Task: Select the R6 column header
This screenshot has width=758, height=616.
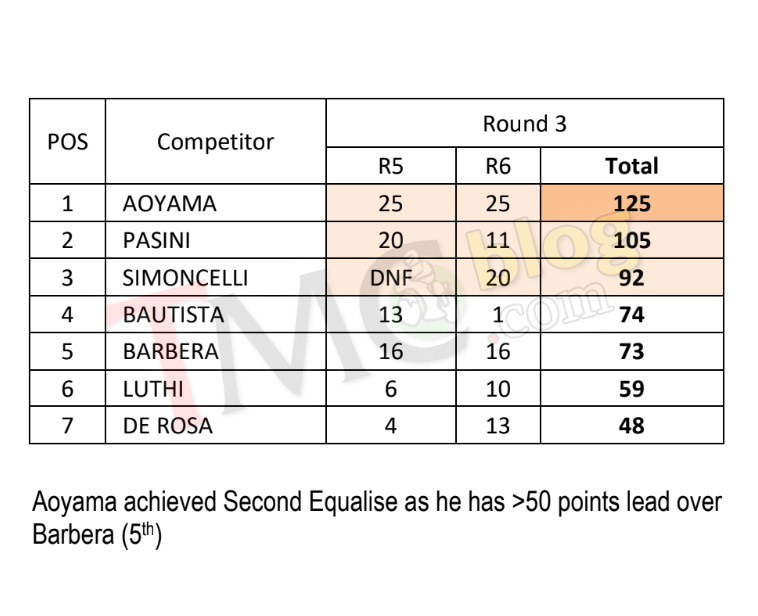Action: click(498, 166)
